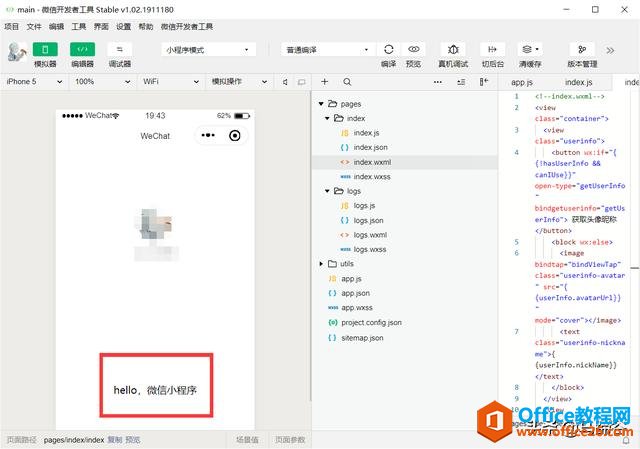This screenshot has width=640, height=449.
Task: Open sitemap.json in the file tree
Action: click(x=362, y=338)
